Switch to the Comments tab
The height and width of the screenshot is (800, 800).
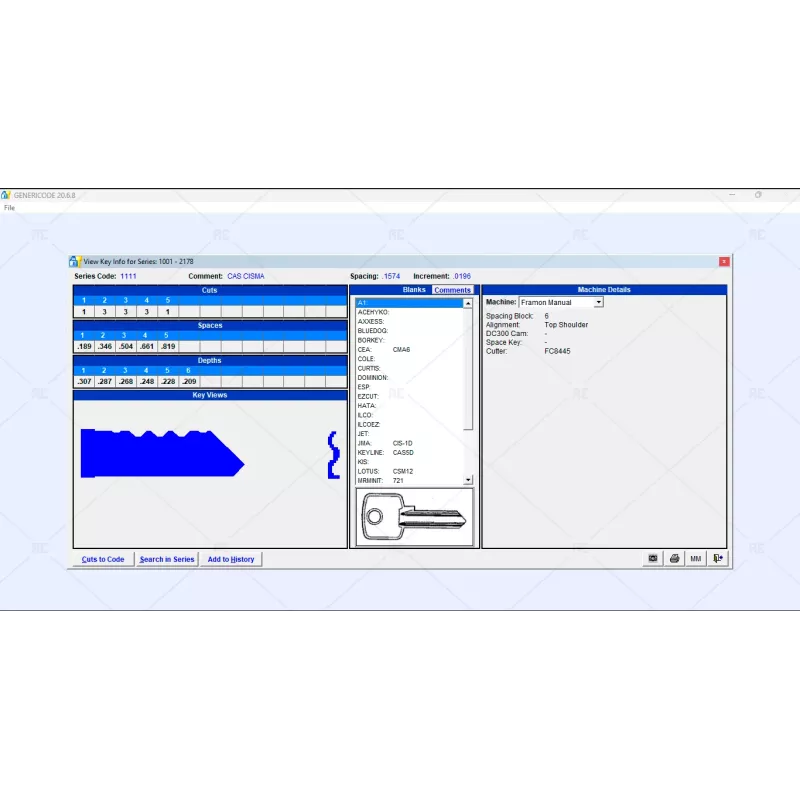point(452,289)
